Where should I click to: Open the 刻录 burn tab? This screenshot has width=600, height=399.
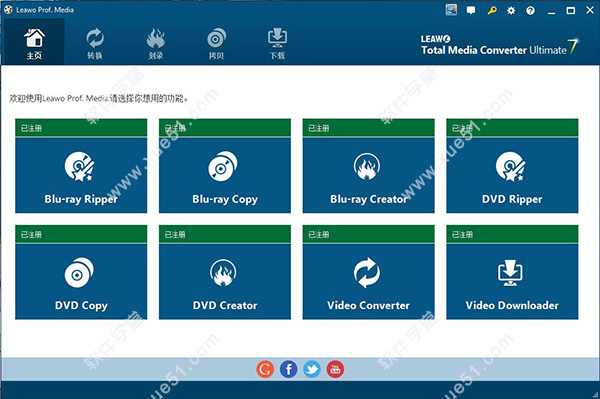(156, 43)
